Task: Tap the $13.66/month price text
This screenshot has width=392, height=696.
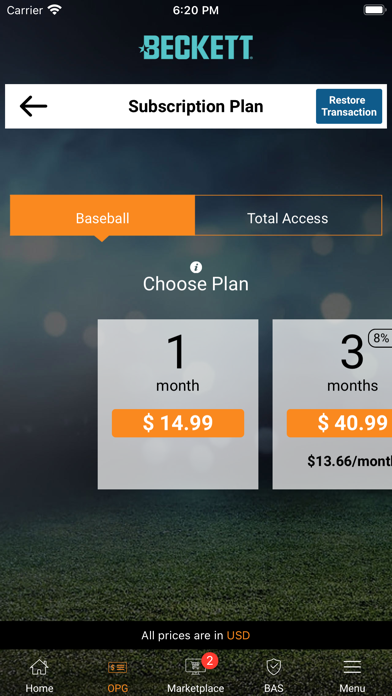Action: click(349, 461)
